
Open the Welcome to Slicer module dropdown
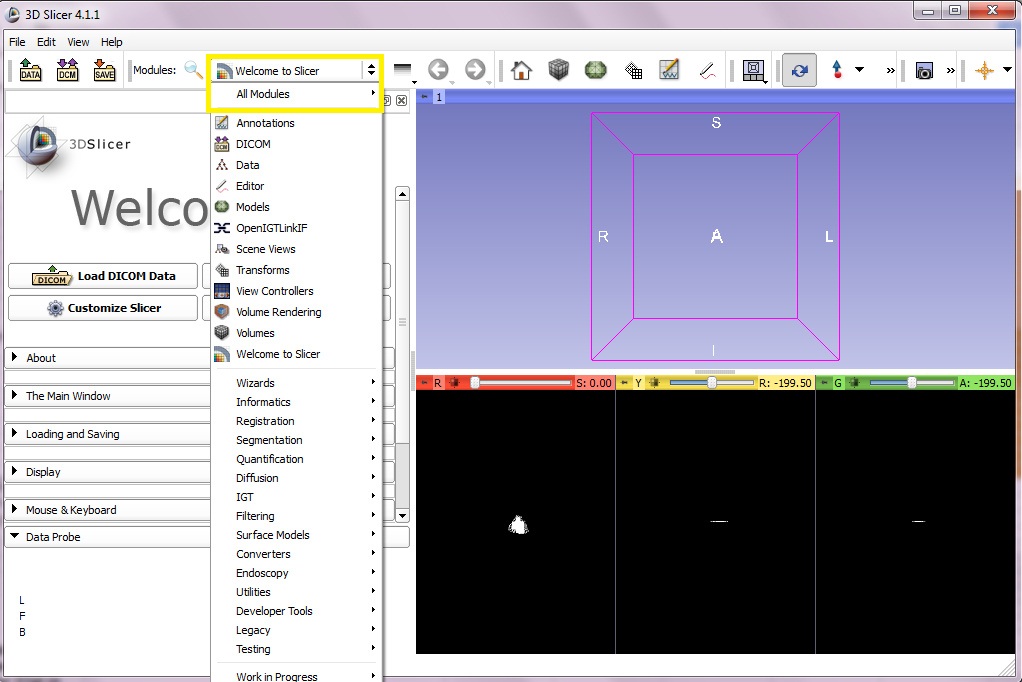[x=295, y=70]
